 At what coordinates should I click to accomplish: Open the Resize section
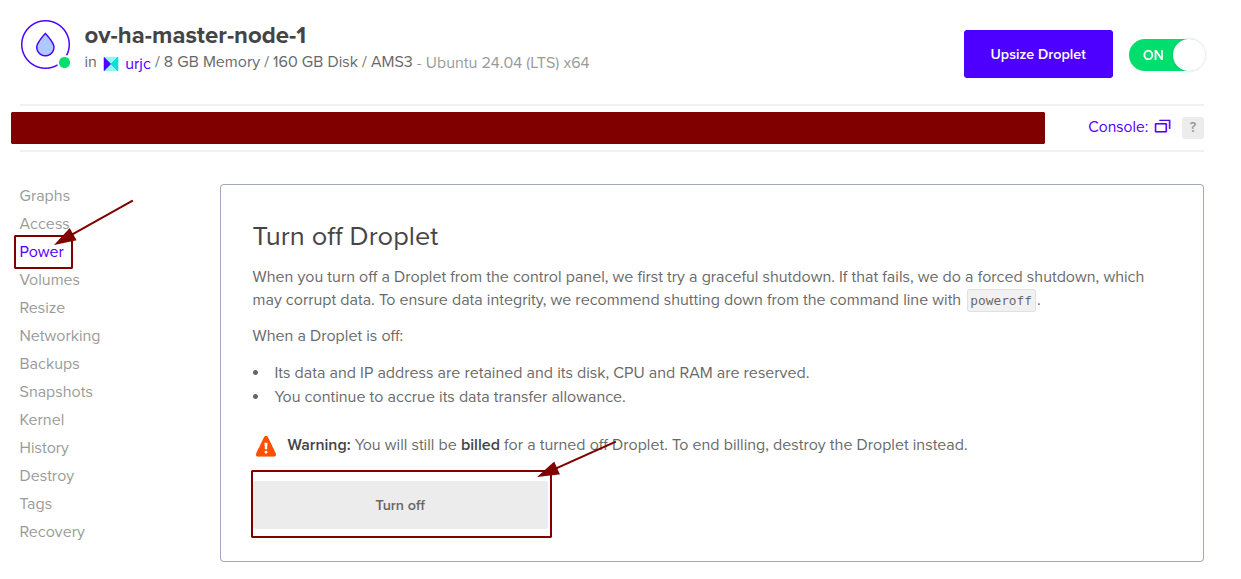pos(42,308)
